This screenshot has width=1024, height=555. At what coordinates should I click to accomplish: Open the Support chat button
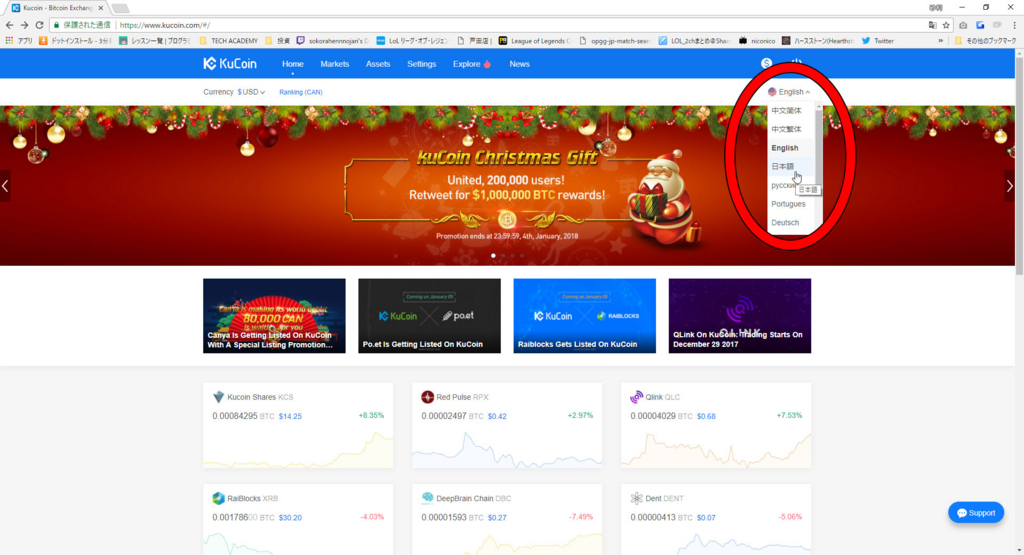pyautogui.click(x=976, y=513)
